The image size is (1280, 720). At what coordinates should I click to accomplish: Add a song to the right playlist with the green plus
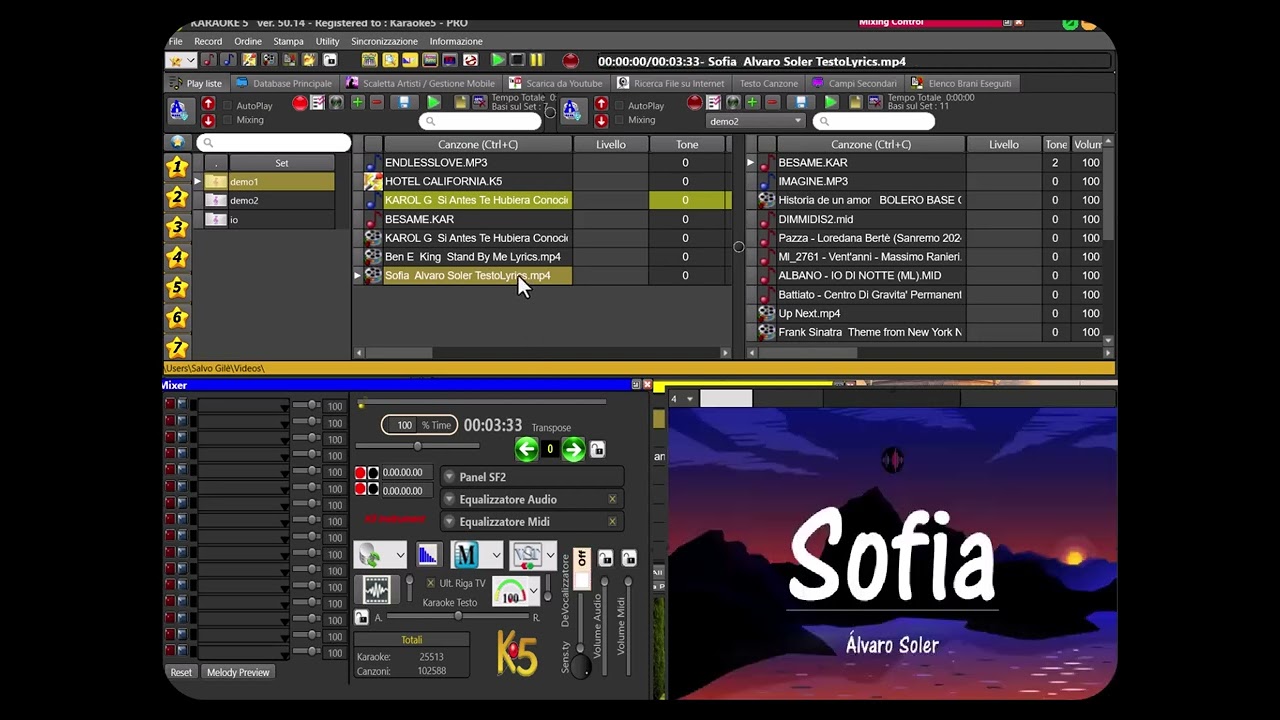click(752, 103)
